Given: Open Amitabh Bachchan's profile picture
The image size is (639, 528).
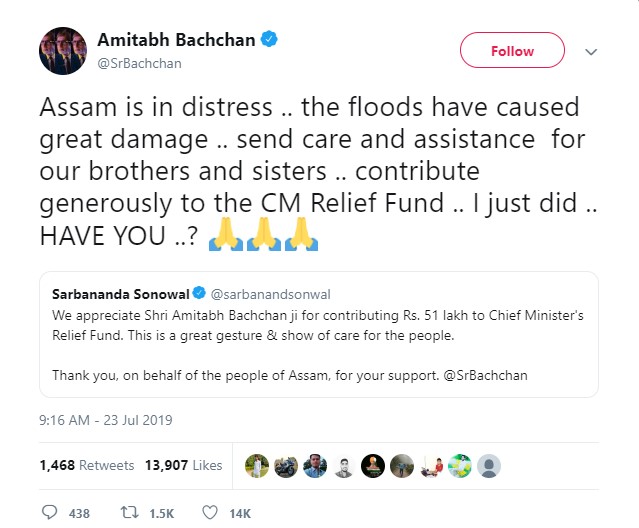Looking at the screenshot, I should (x=62, y=50).
